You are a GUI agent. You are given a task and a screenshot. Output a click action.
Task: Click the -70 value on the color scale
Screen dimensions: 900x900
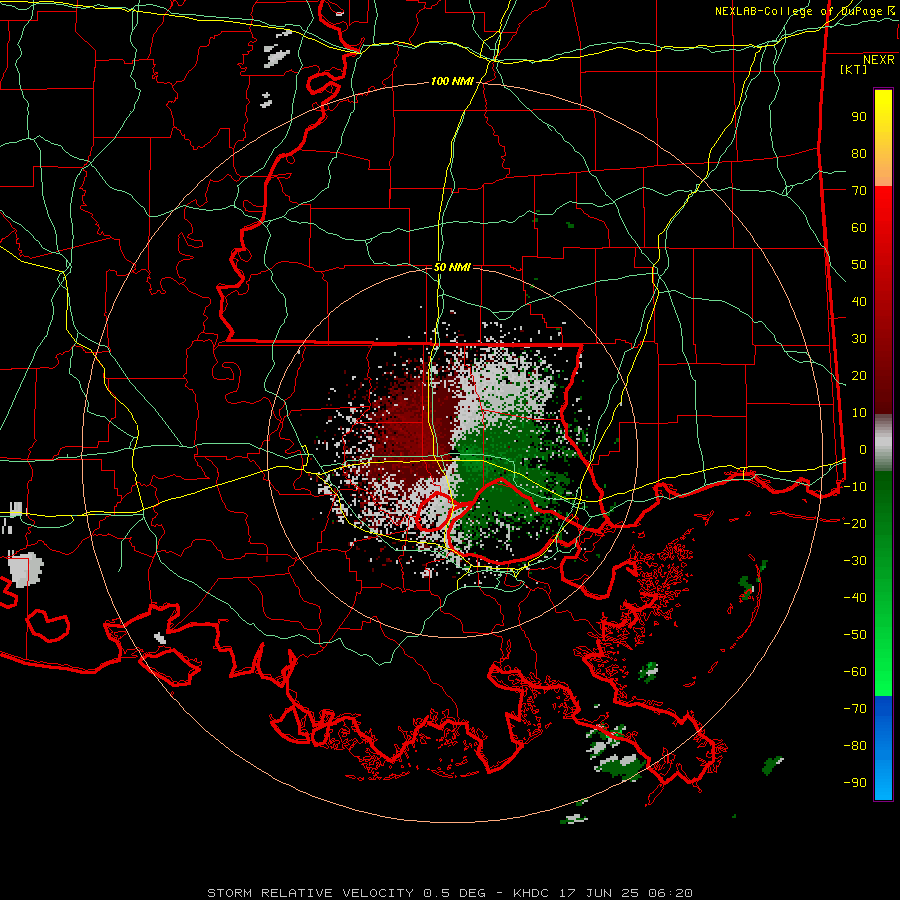tap(855, 709)
